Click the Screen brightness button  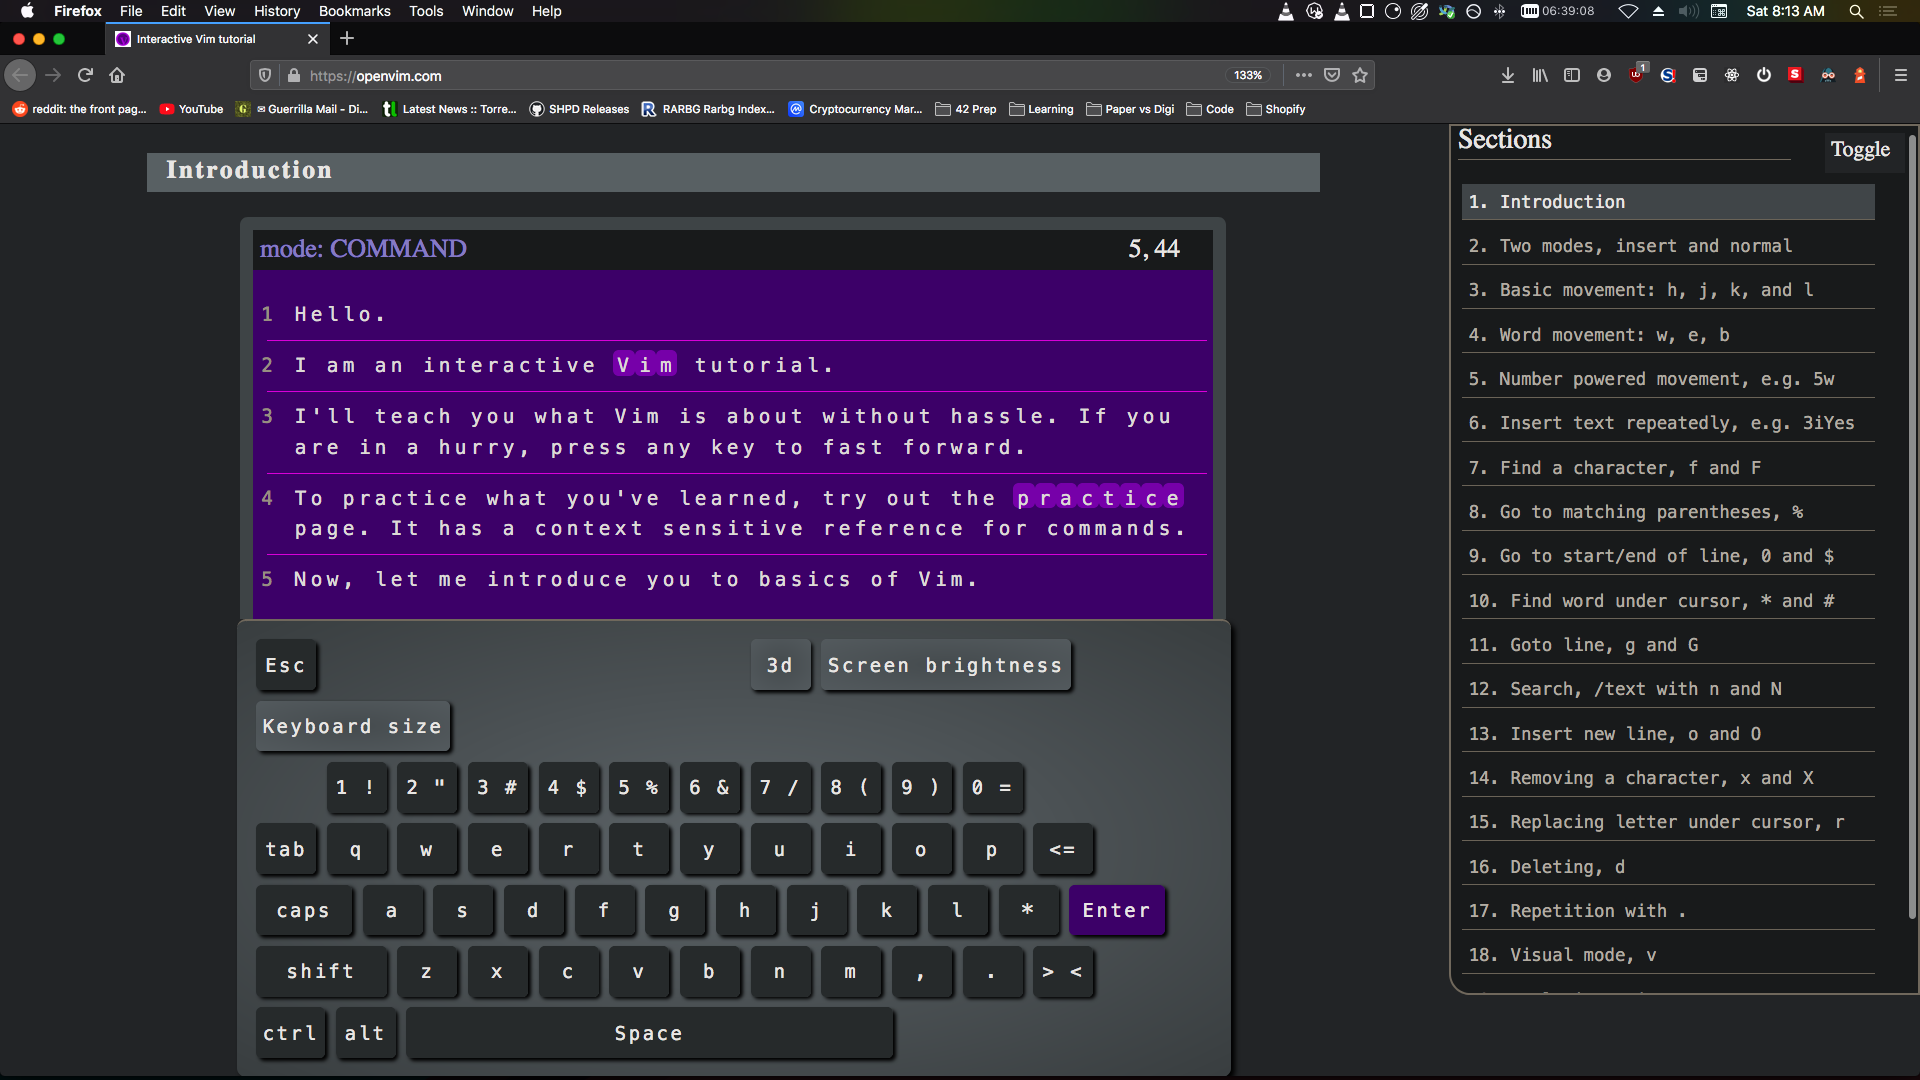tap(945, 665)
